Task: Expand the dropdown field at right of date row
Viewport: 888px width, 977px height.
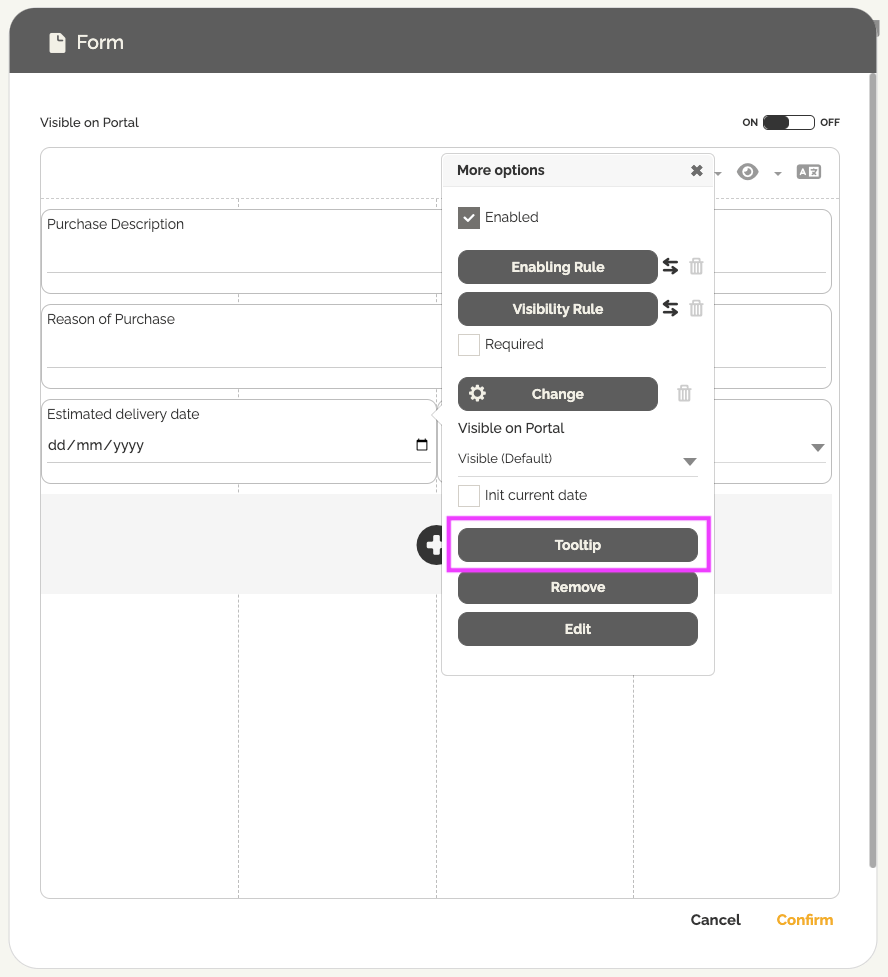Action: click(x=817, y=448)
